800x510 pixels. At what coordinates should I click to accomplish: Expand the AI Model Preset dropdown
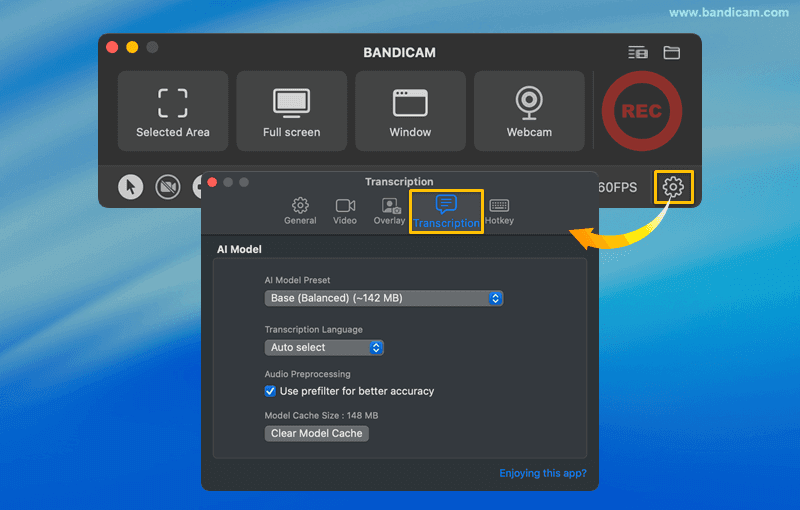(384, 298)
